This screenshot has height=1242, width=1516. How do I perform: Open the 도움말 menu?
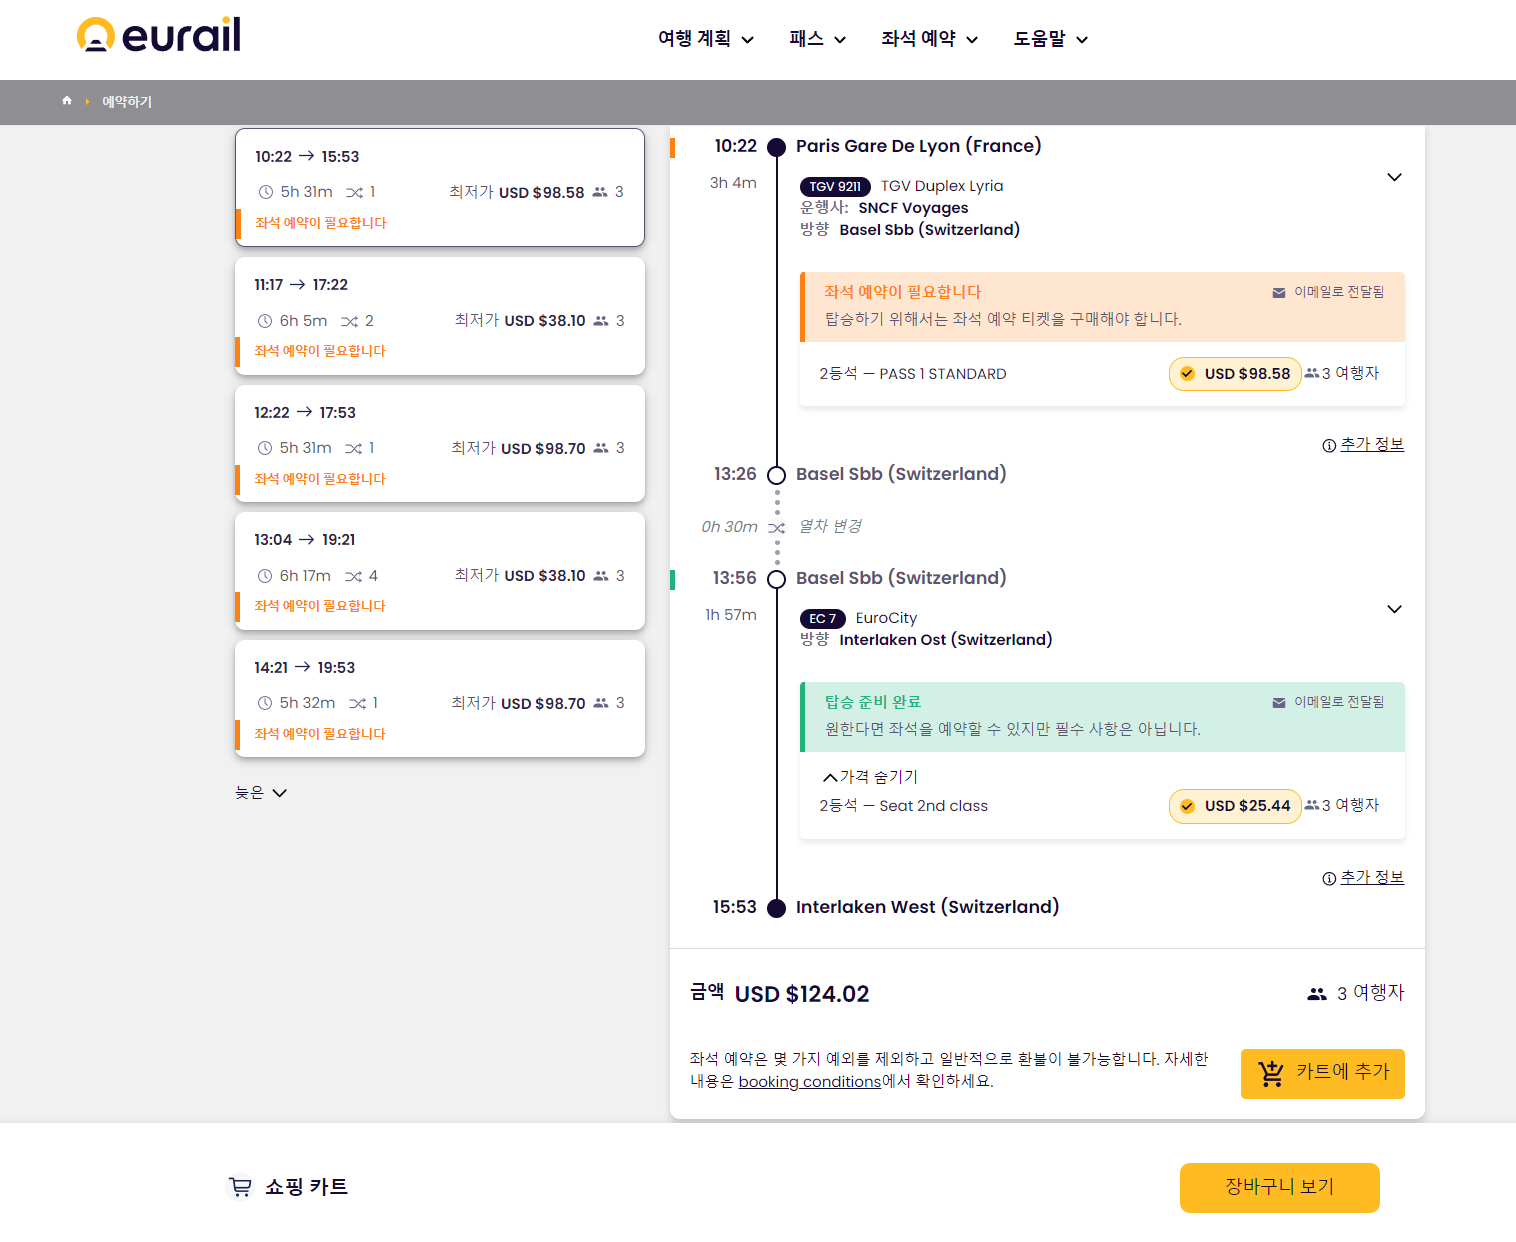tap(1050, 39)
